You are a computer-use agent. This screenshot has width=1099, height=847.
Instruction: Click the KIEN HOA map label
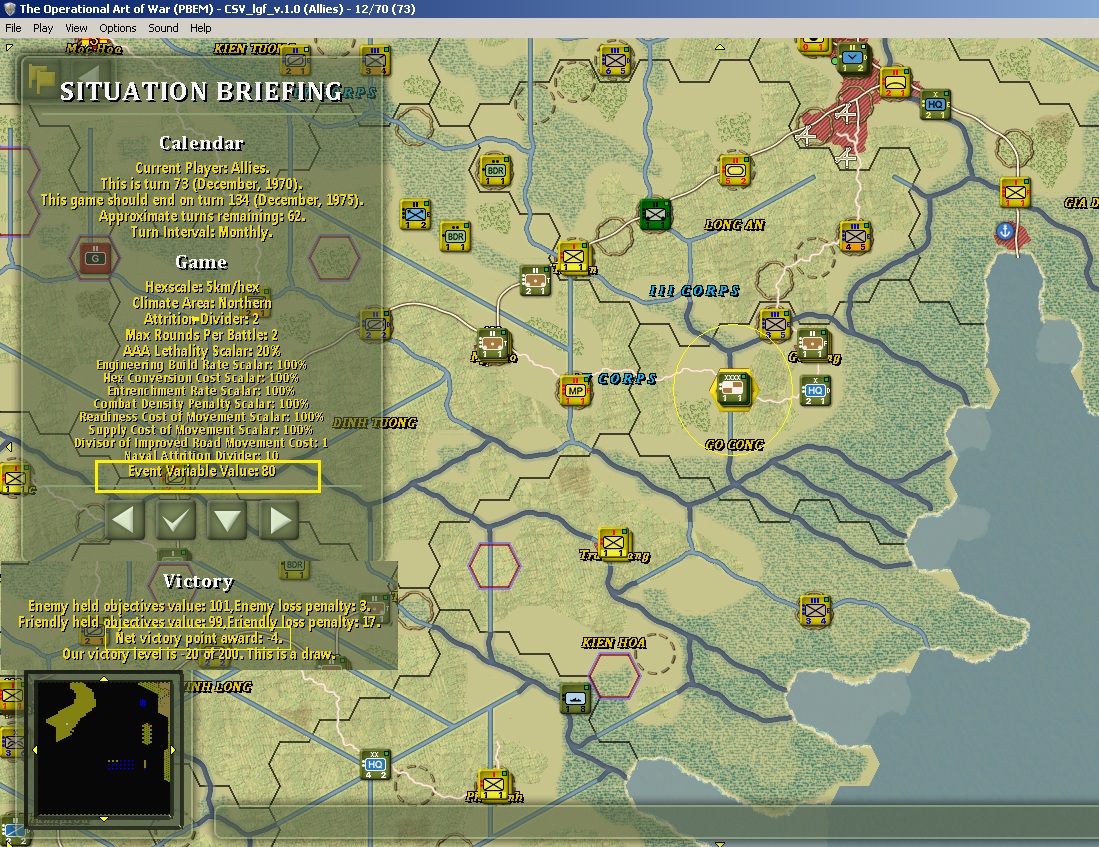click(x=614, y=642)
